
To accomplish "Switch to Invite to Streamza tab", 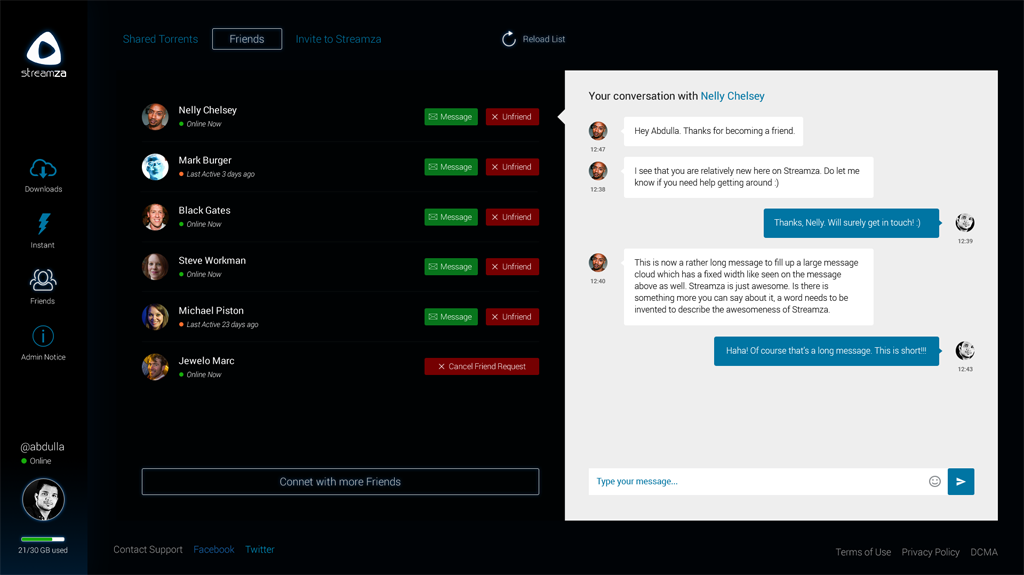I will [x=338, y=39].
